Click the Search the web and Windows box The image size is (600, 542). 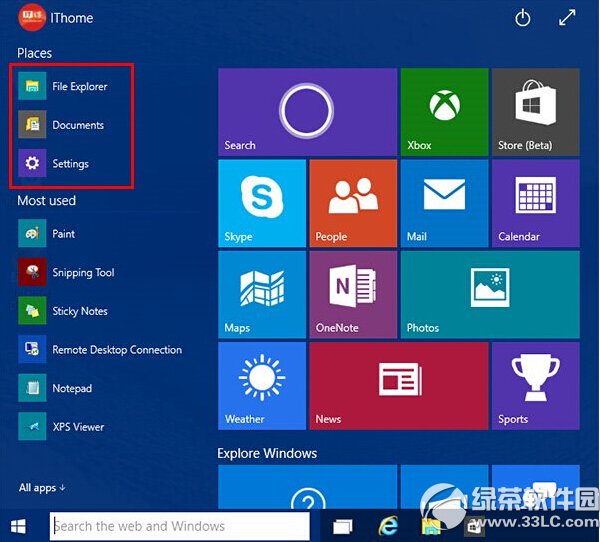180,526
